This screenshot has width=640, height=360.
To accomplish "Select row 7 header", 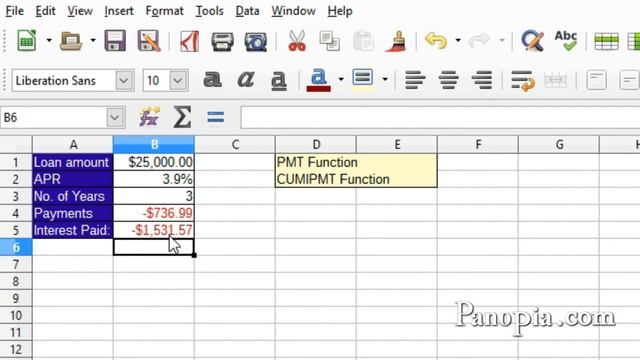I will click(x=16, y=264).
